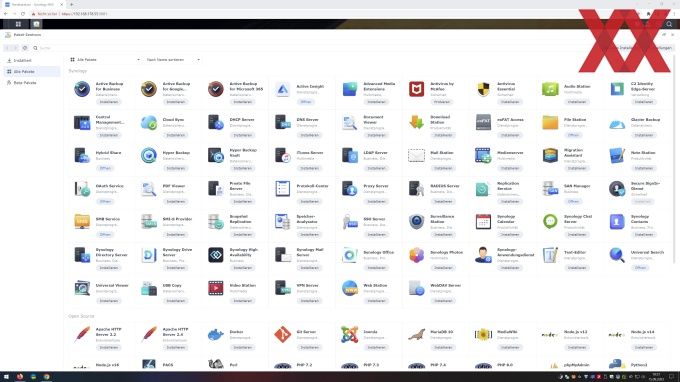Click Probieren under Antivirus by McAfee

[x=441, y=102]
